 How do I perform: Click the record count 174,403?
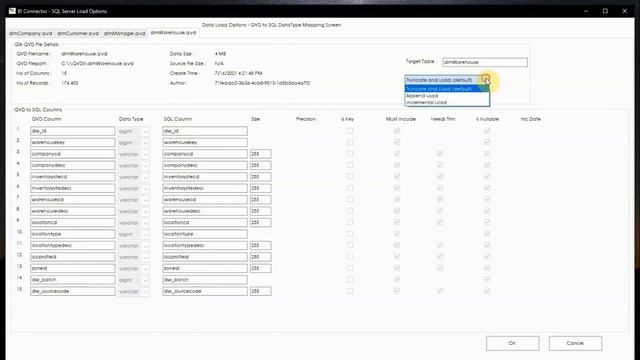tap(70, 83)
